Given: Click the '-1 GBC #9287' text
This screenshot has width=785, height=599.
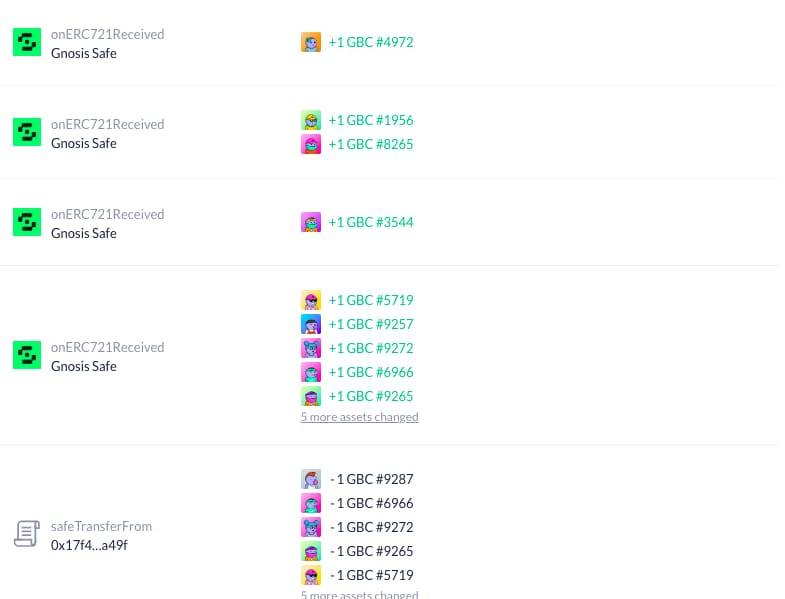Looking at the screenshot, I should [372, 479].
